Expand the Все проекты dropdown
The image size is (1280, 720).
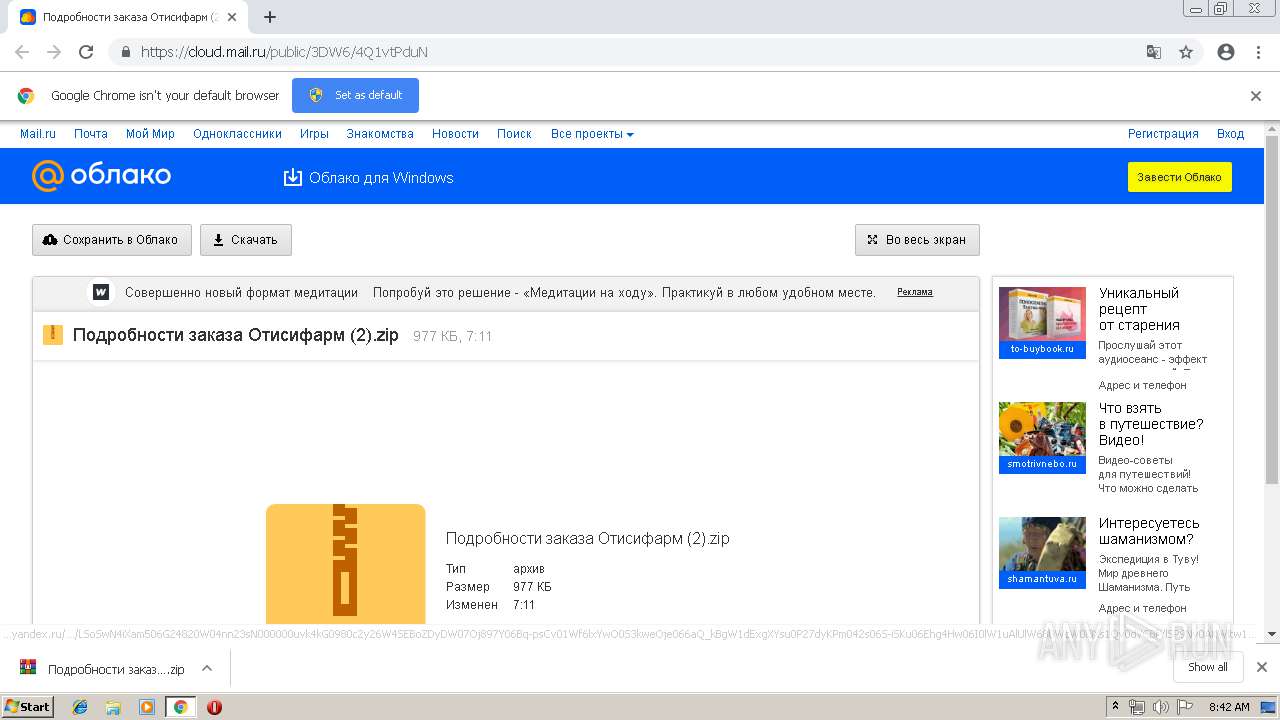click(x=592, y=134)
